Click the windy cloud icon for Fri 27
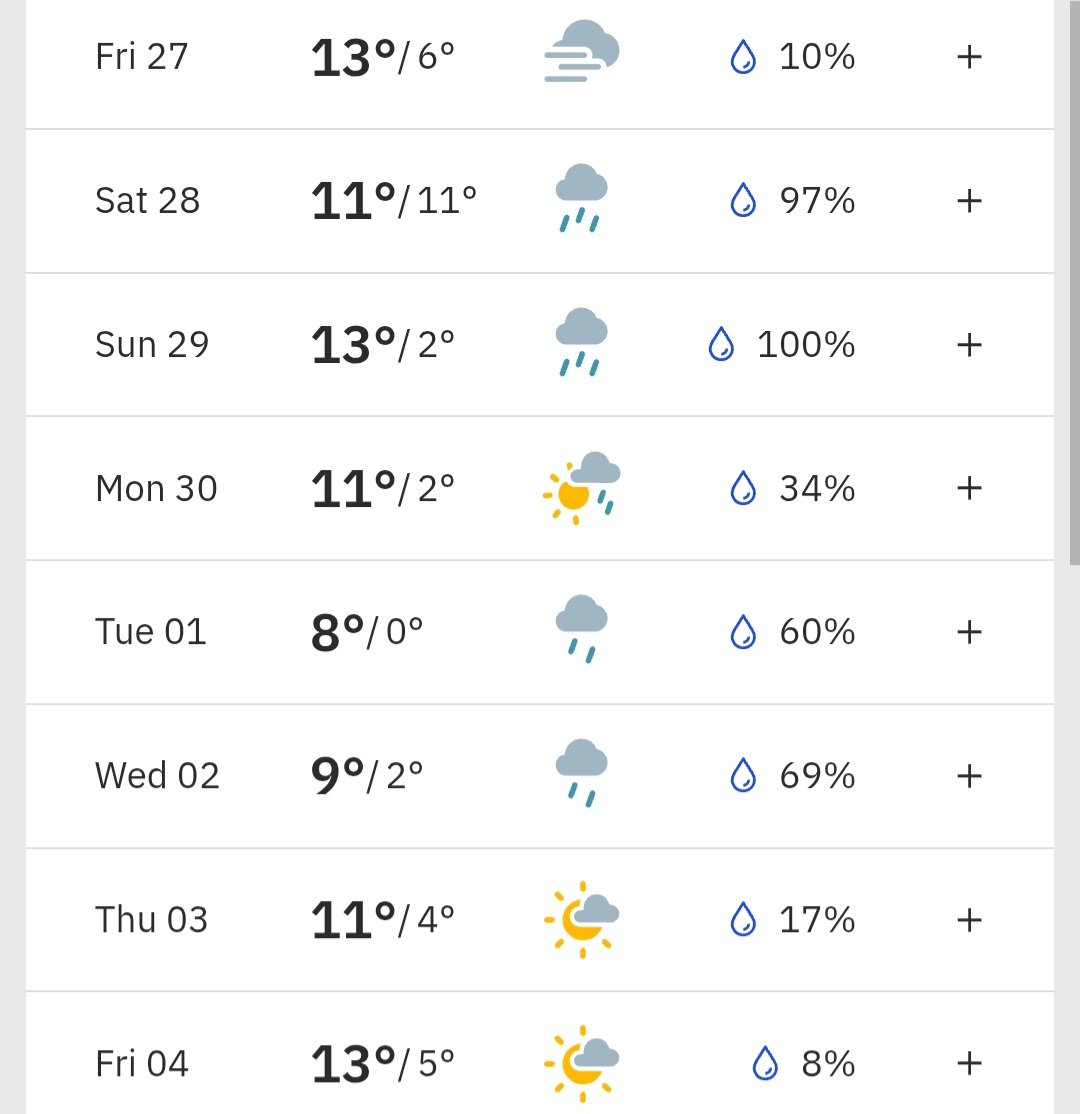1080x1114 pixels. [582, 52]
